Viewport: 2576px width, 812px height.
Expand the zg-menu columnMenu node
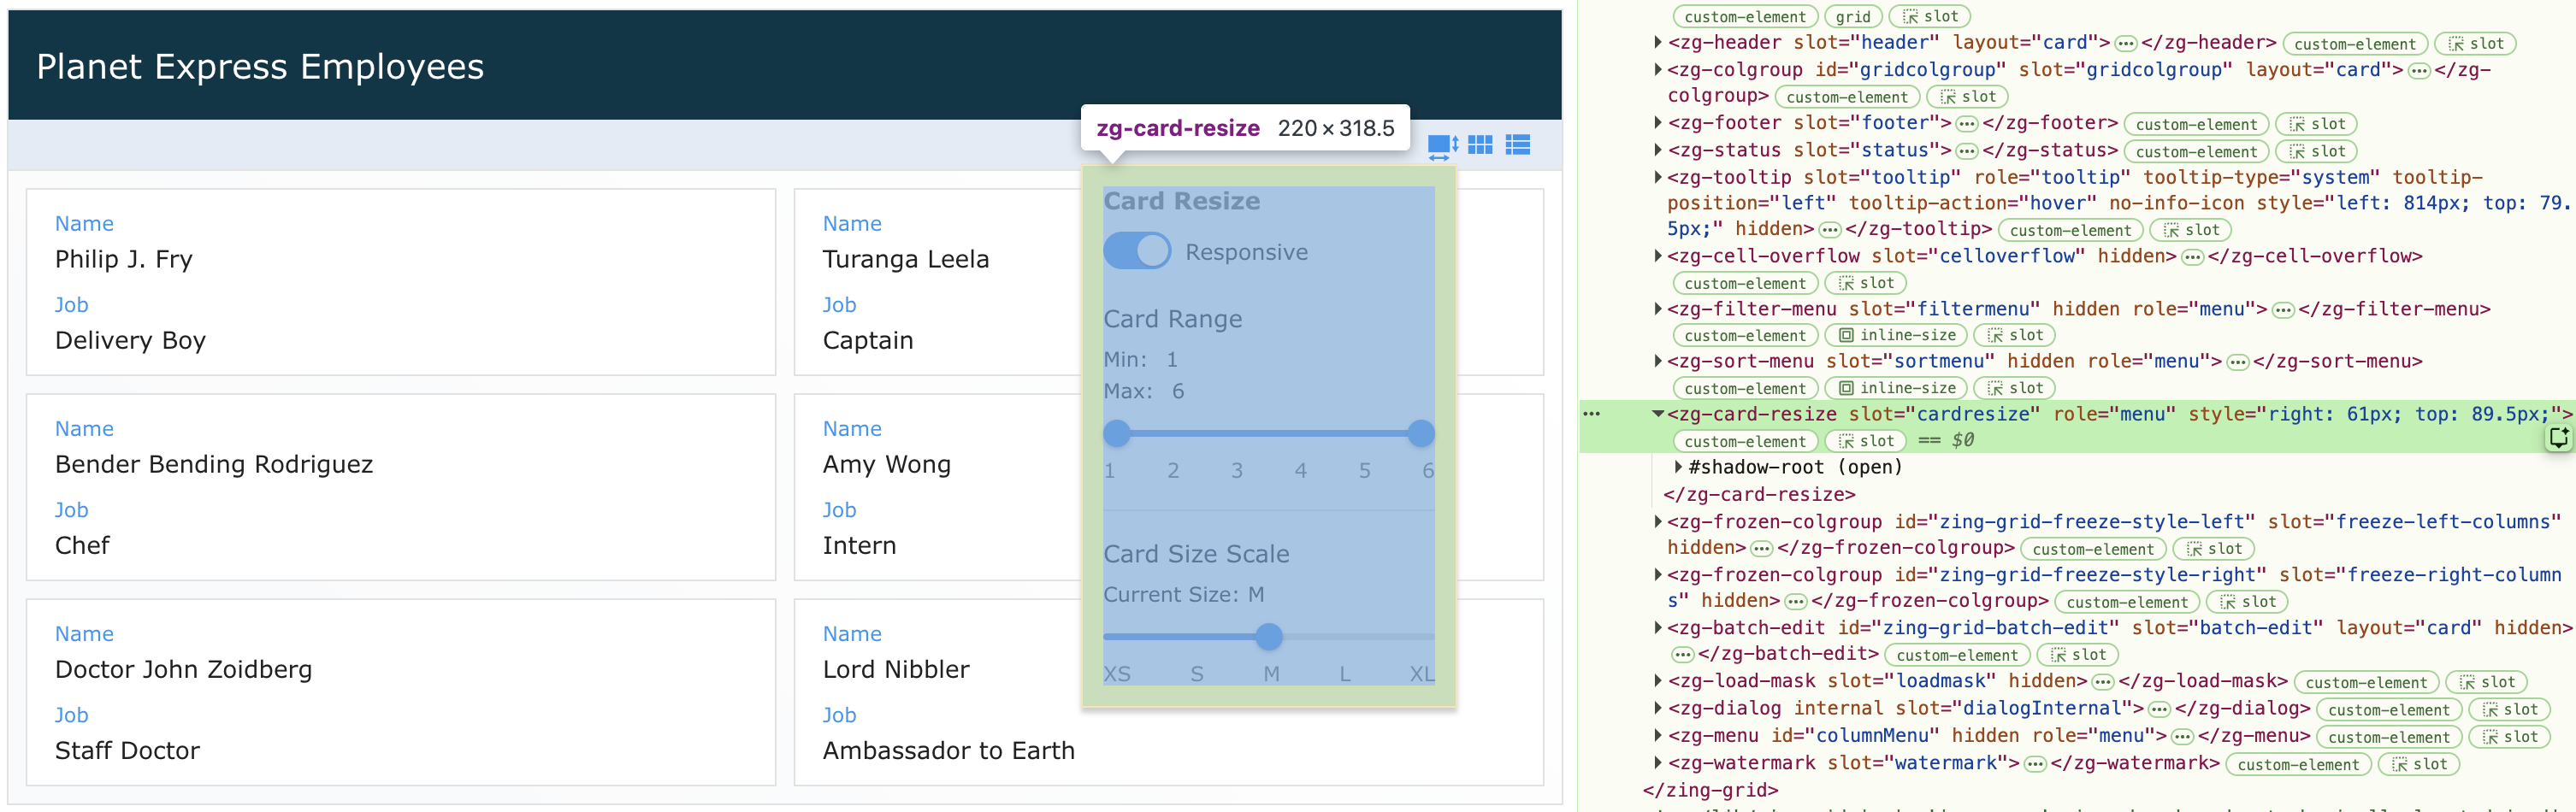(1657, 736)
